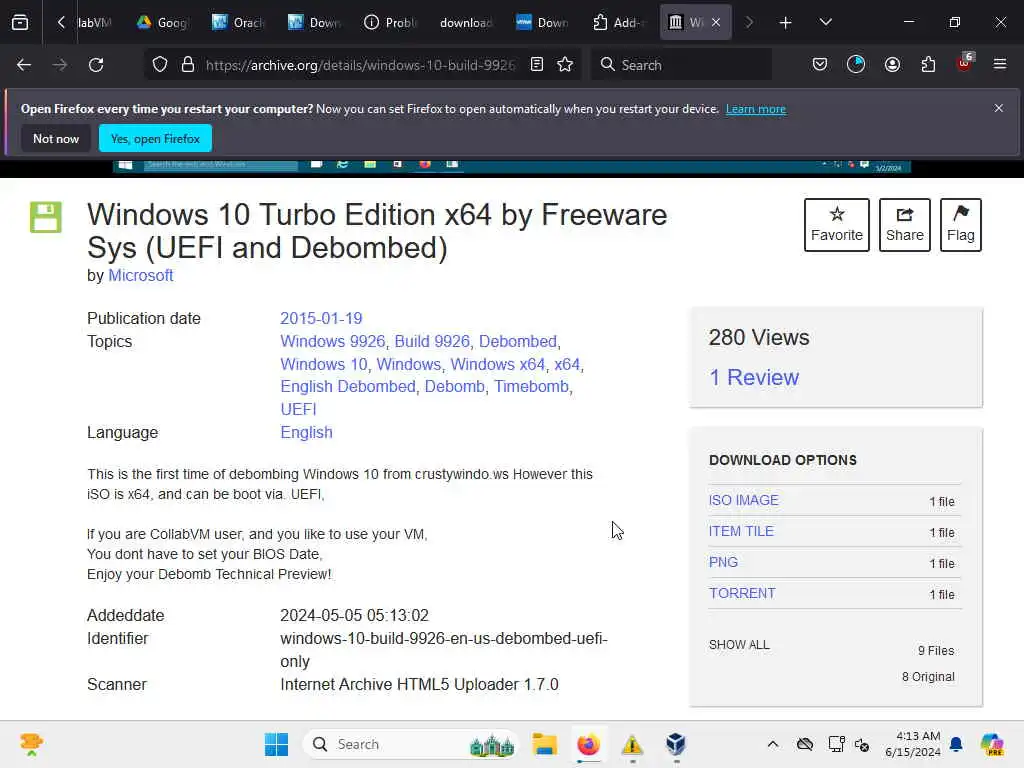Image resolution: width=1024 pixels, height=768 pixels.
Task: Open the 2015-01-19 publication date link
Action: (321, 318)
